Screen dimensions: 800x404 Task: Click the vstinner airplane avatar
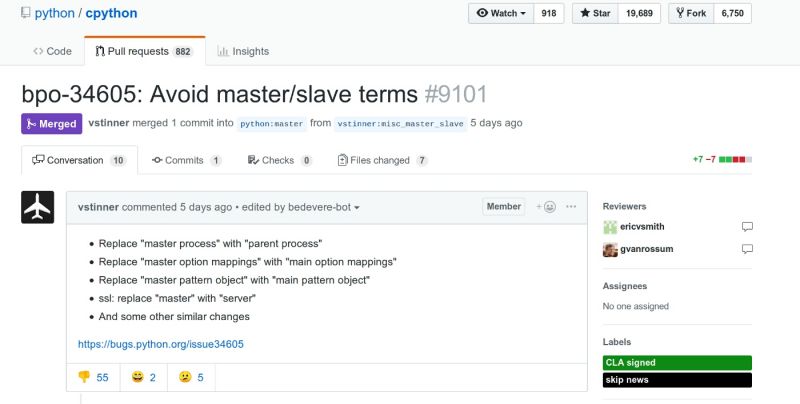[x=38, y=207]
